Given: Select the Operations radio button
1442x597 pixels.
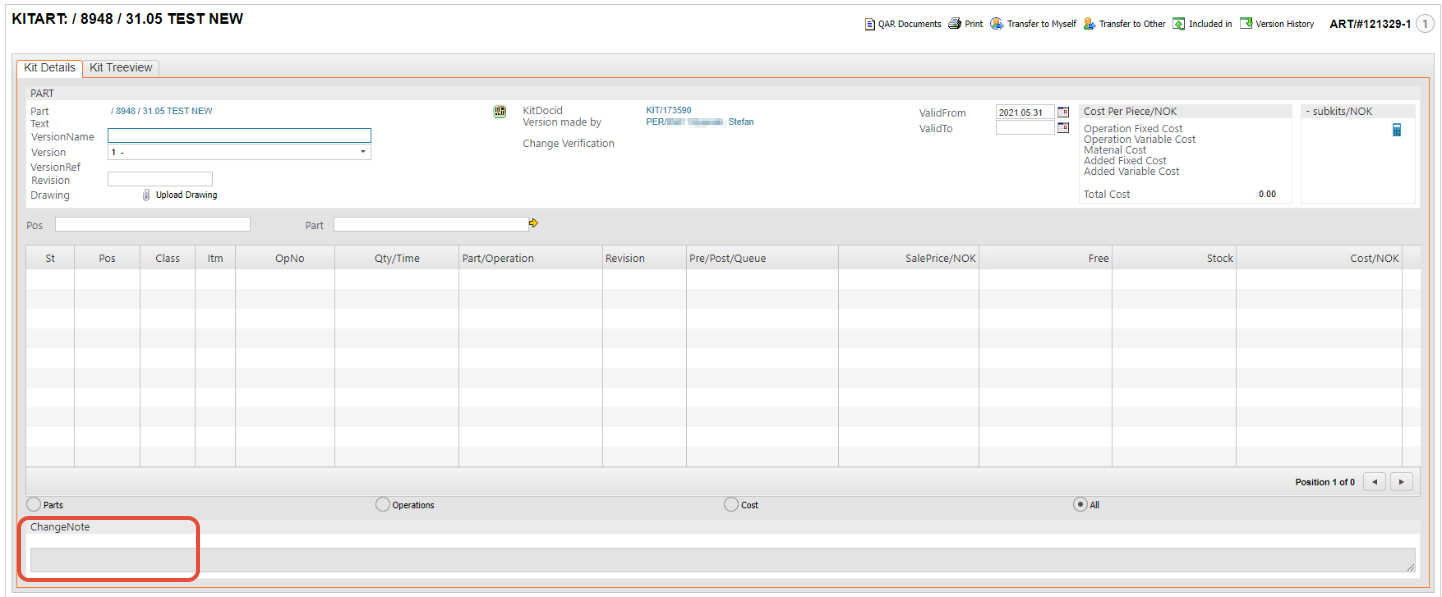Looking at the screenshot, I should (383, 505).
